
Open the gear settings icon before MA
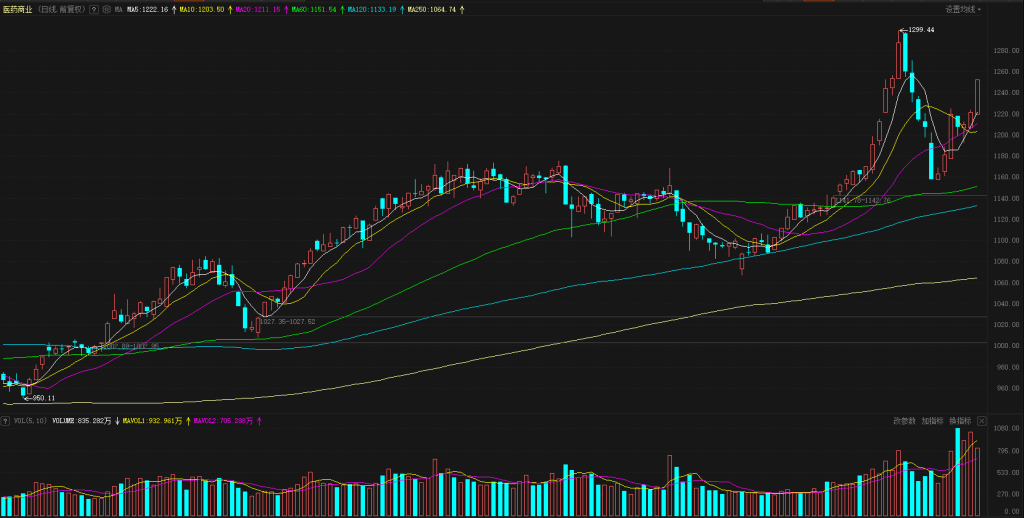(x=106, y=9)
